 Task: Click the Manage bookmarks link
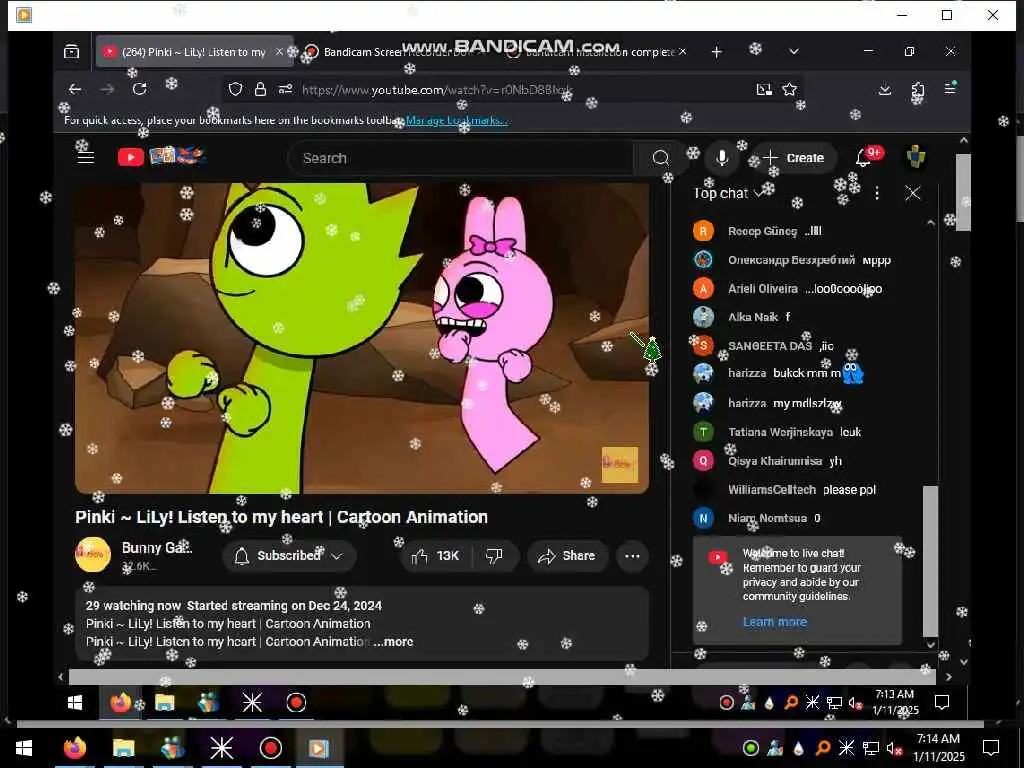point(456,120)
